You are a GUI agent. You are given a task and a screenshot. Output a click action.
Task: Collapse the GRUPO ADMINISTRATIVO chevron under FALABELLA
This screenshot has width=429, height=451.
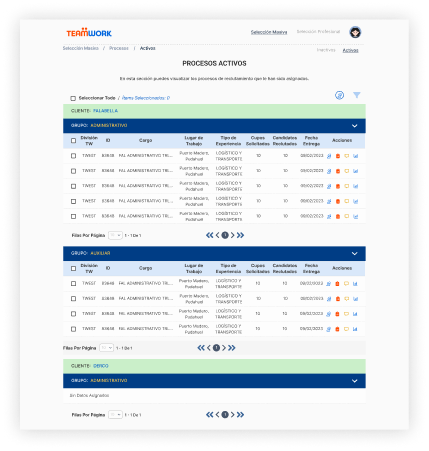355,126
